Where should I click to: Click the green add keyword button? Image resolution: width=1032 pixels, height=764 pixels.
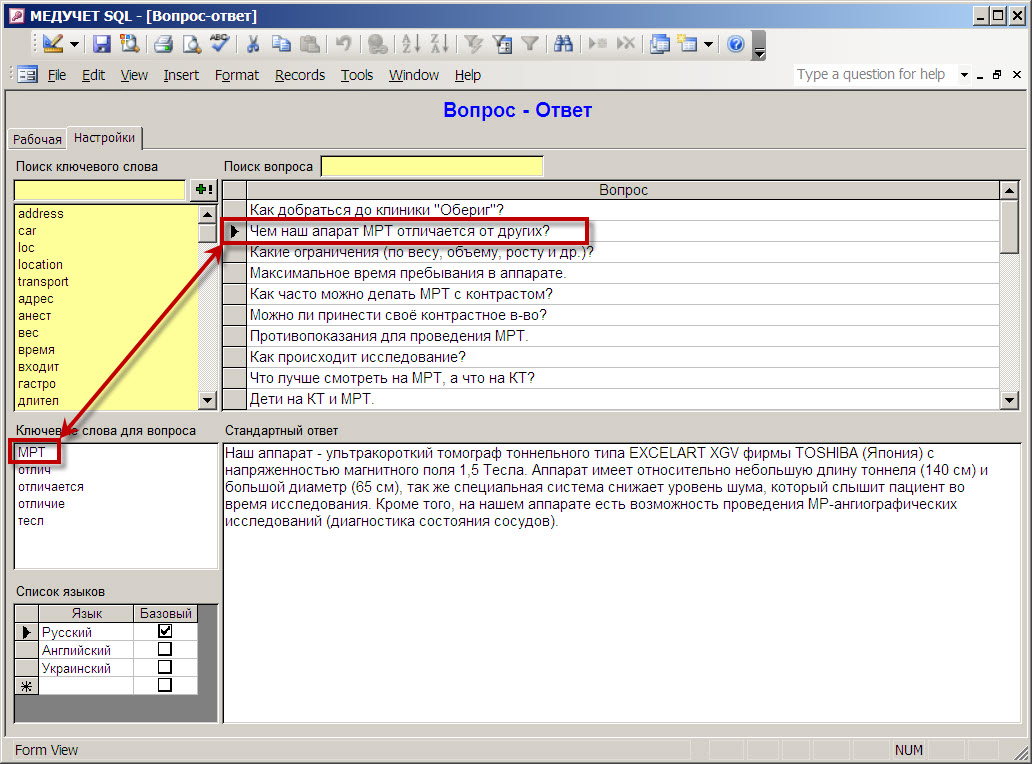coord(203,190)
